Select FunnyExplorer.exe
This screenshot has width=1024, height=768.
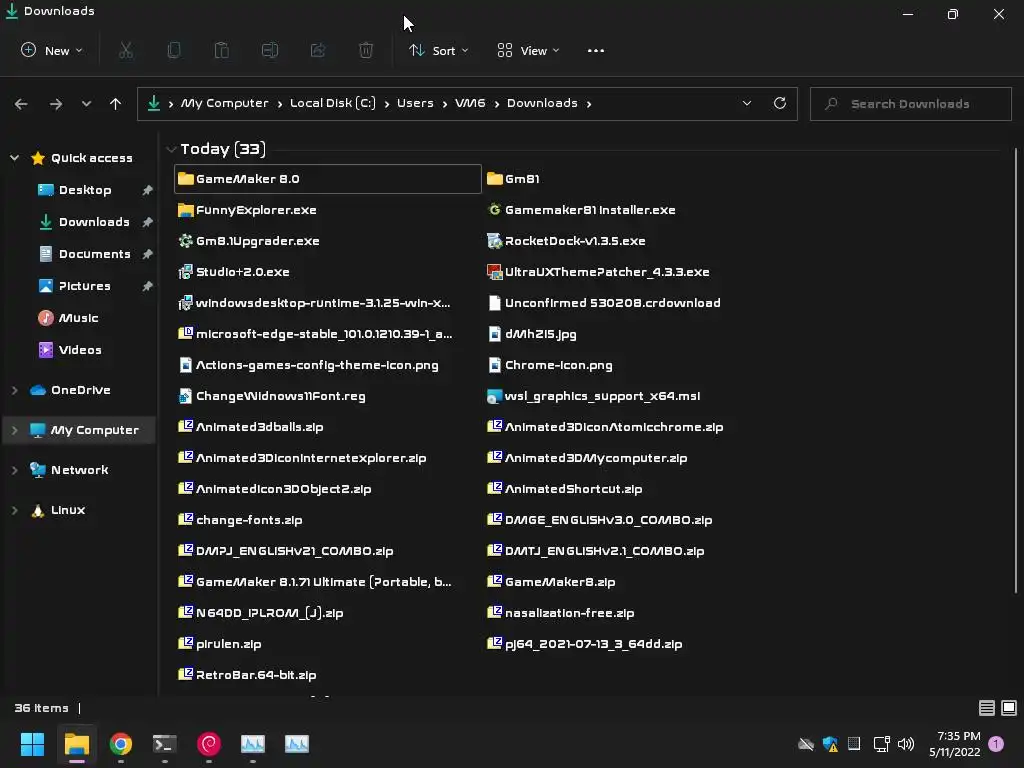coord(248,210)
